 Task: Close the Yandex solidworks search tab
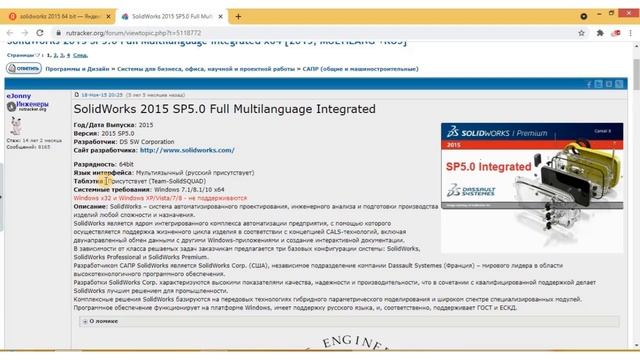[x=108, y=17]
